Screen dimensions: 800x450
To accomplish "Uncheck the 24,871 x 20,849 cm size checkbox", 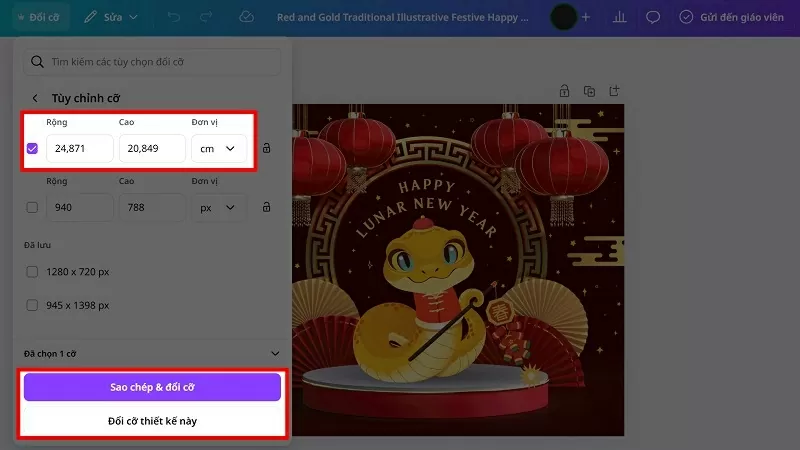I will (x=33, y=149).
